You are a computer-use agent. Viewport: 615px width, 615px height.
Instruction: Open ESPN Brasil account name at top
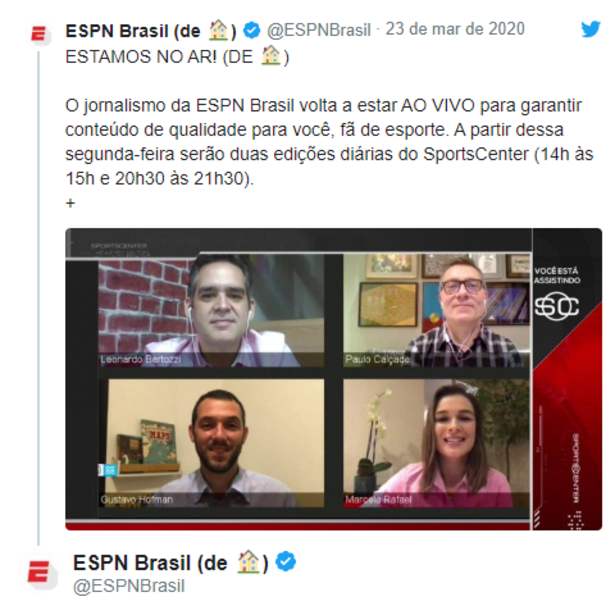click(151, 31)
